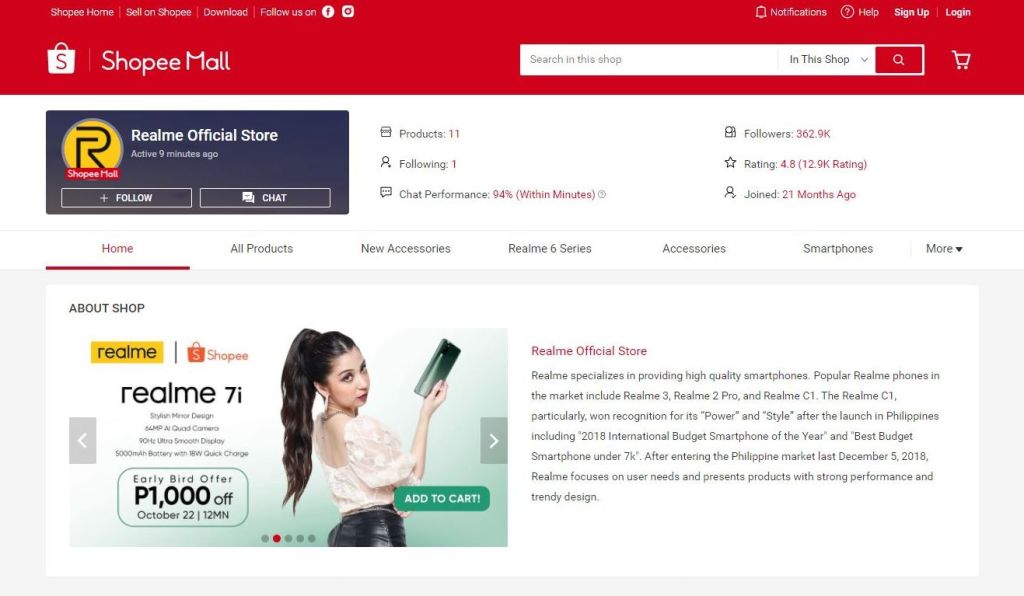Image resolution: width=1024 pixels, height=596 pixels.
Task: Click the Realme Official Store description heading
Action: point(588,351)
